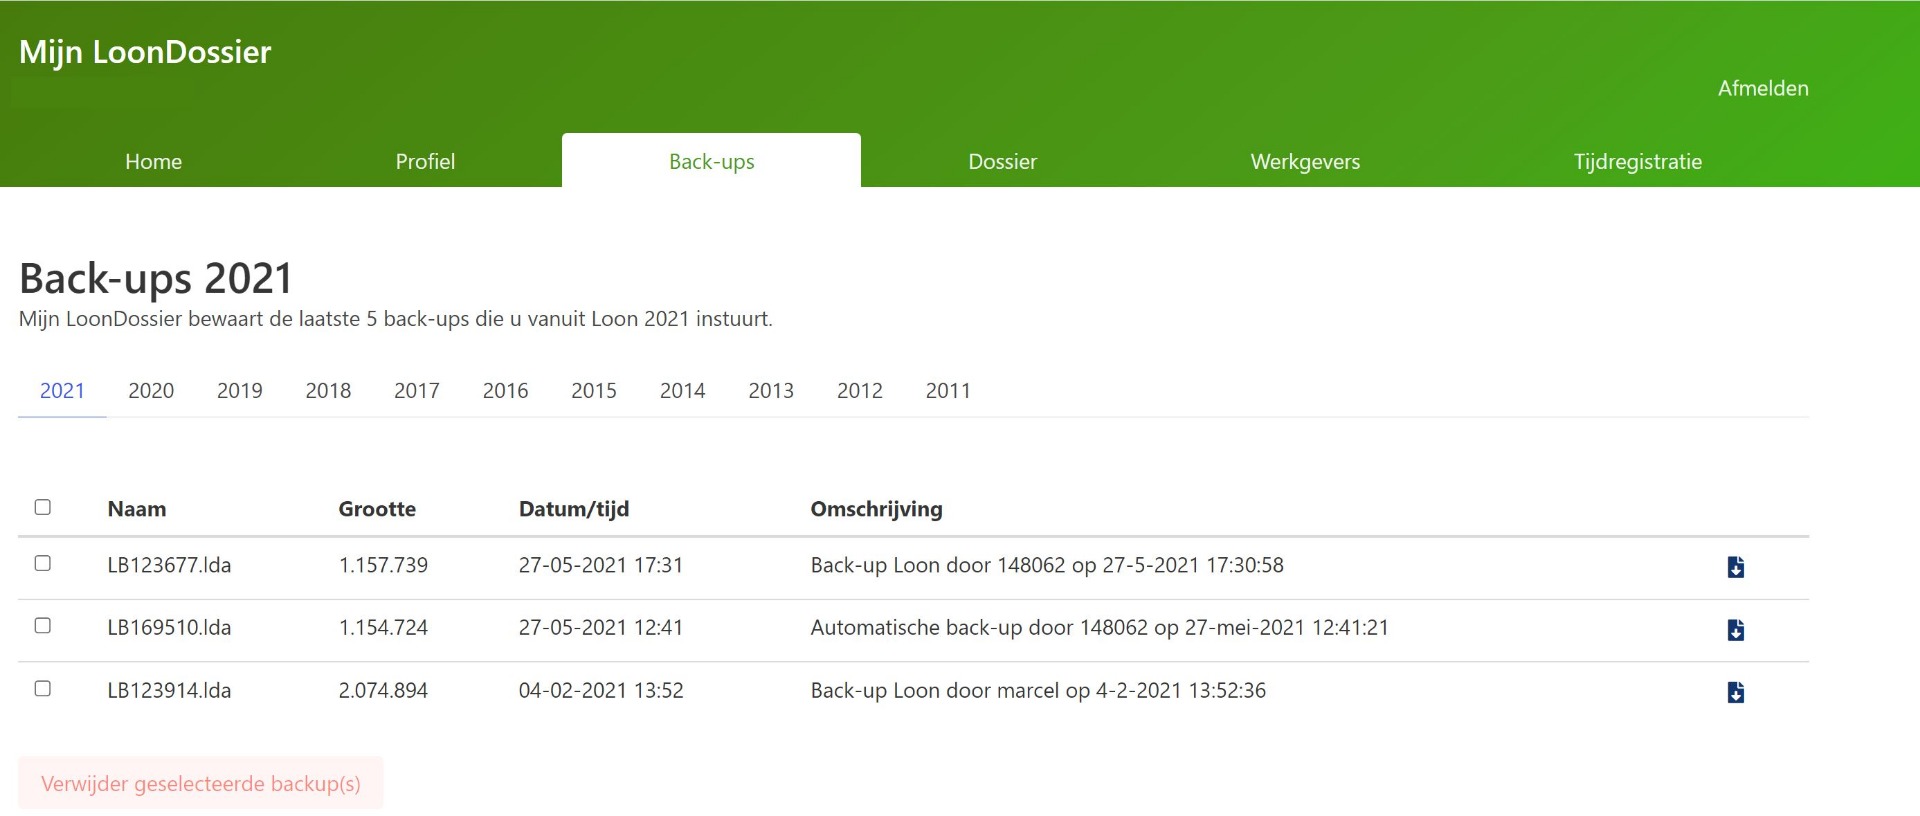
Task: Show back-ups for 2016
Action: coord(505,391)
